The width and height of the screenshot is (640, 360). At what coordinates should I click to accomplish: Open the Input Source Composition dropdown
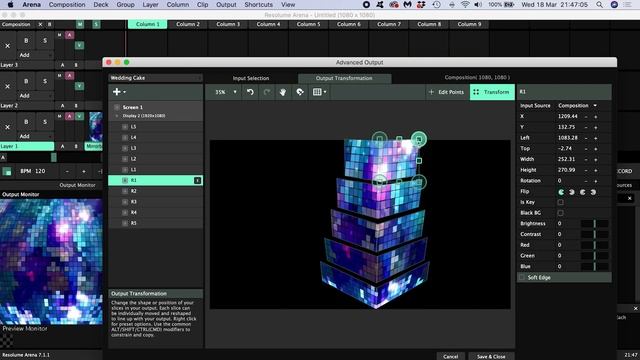coord(578,106)
